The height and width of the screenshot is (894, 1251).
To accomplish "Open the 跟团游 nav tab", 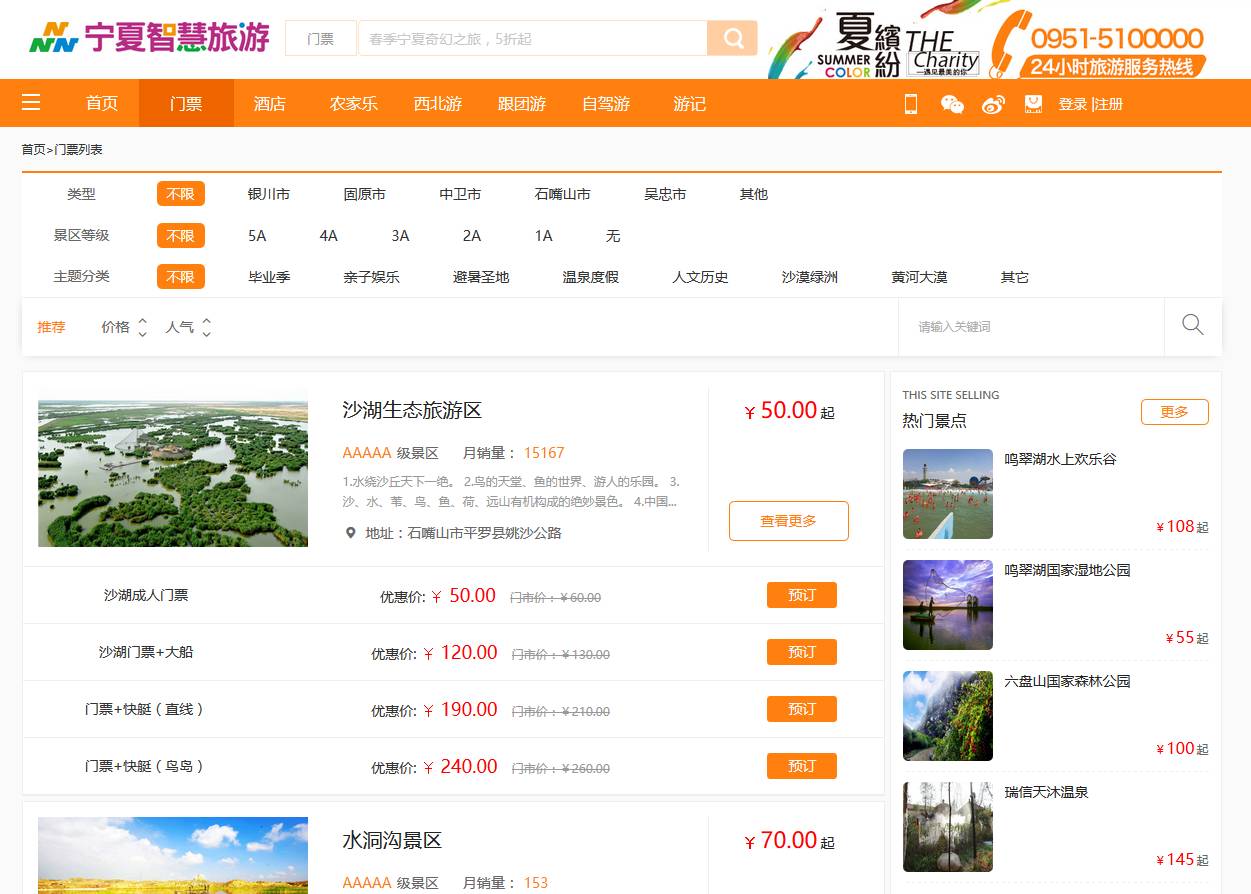I will [522, 103].
